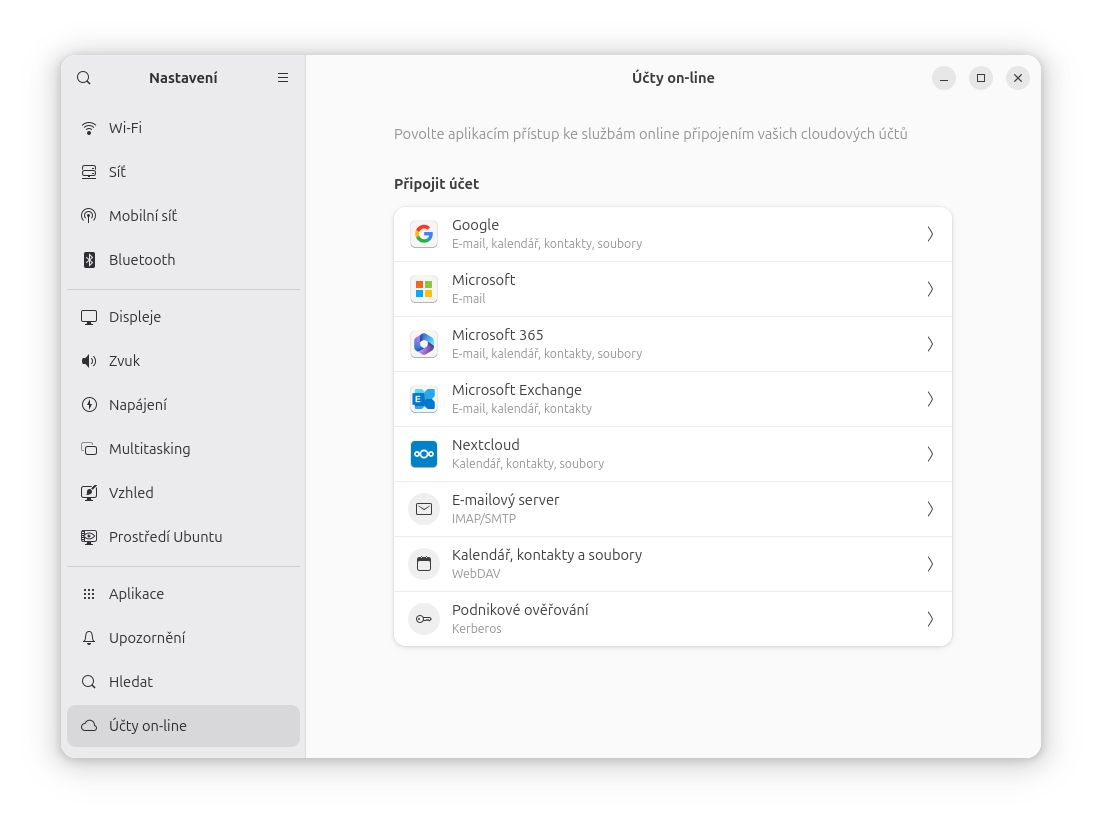1102x825 pixels.
Task: Connect a Nextcloud account
Action: click(673, 454)
